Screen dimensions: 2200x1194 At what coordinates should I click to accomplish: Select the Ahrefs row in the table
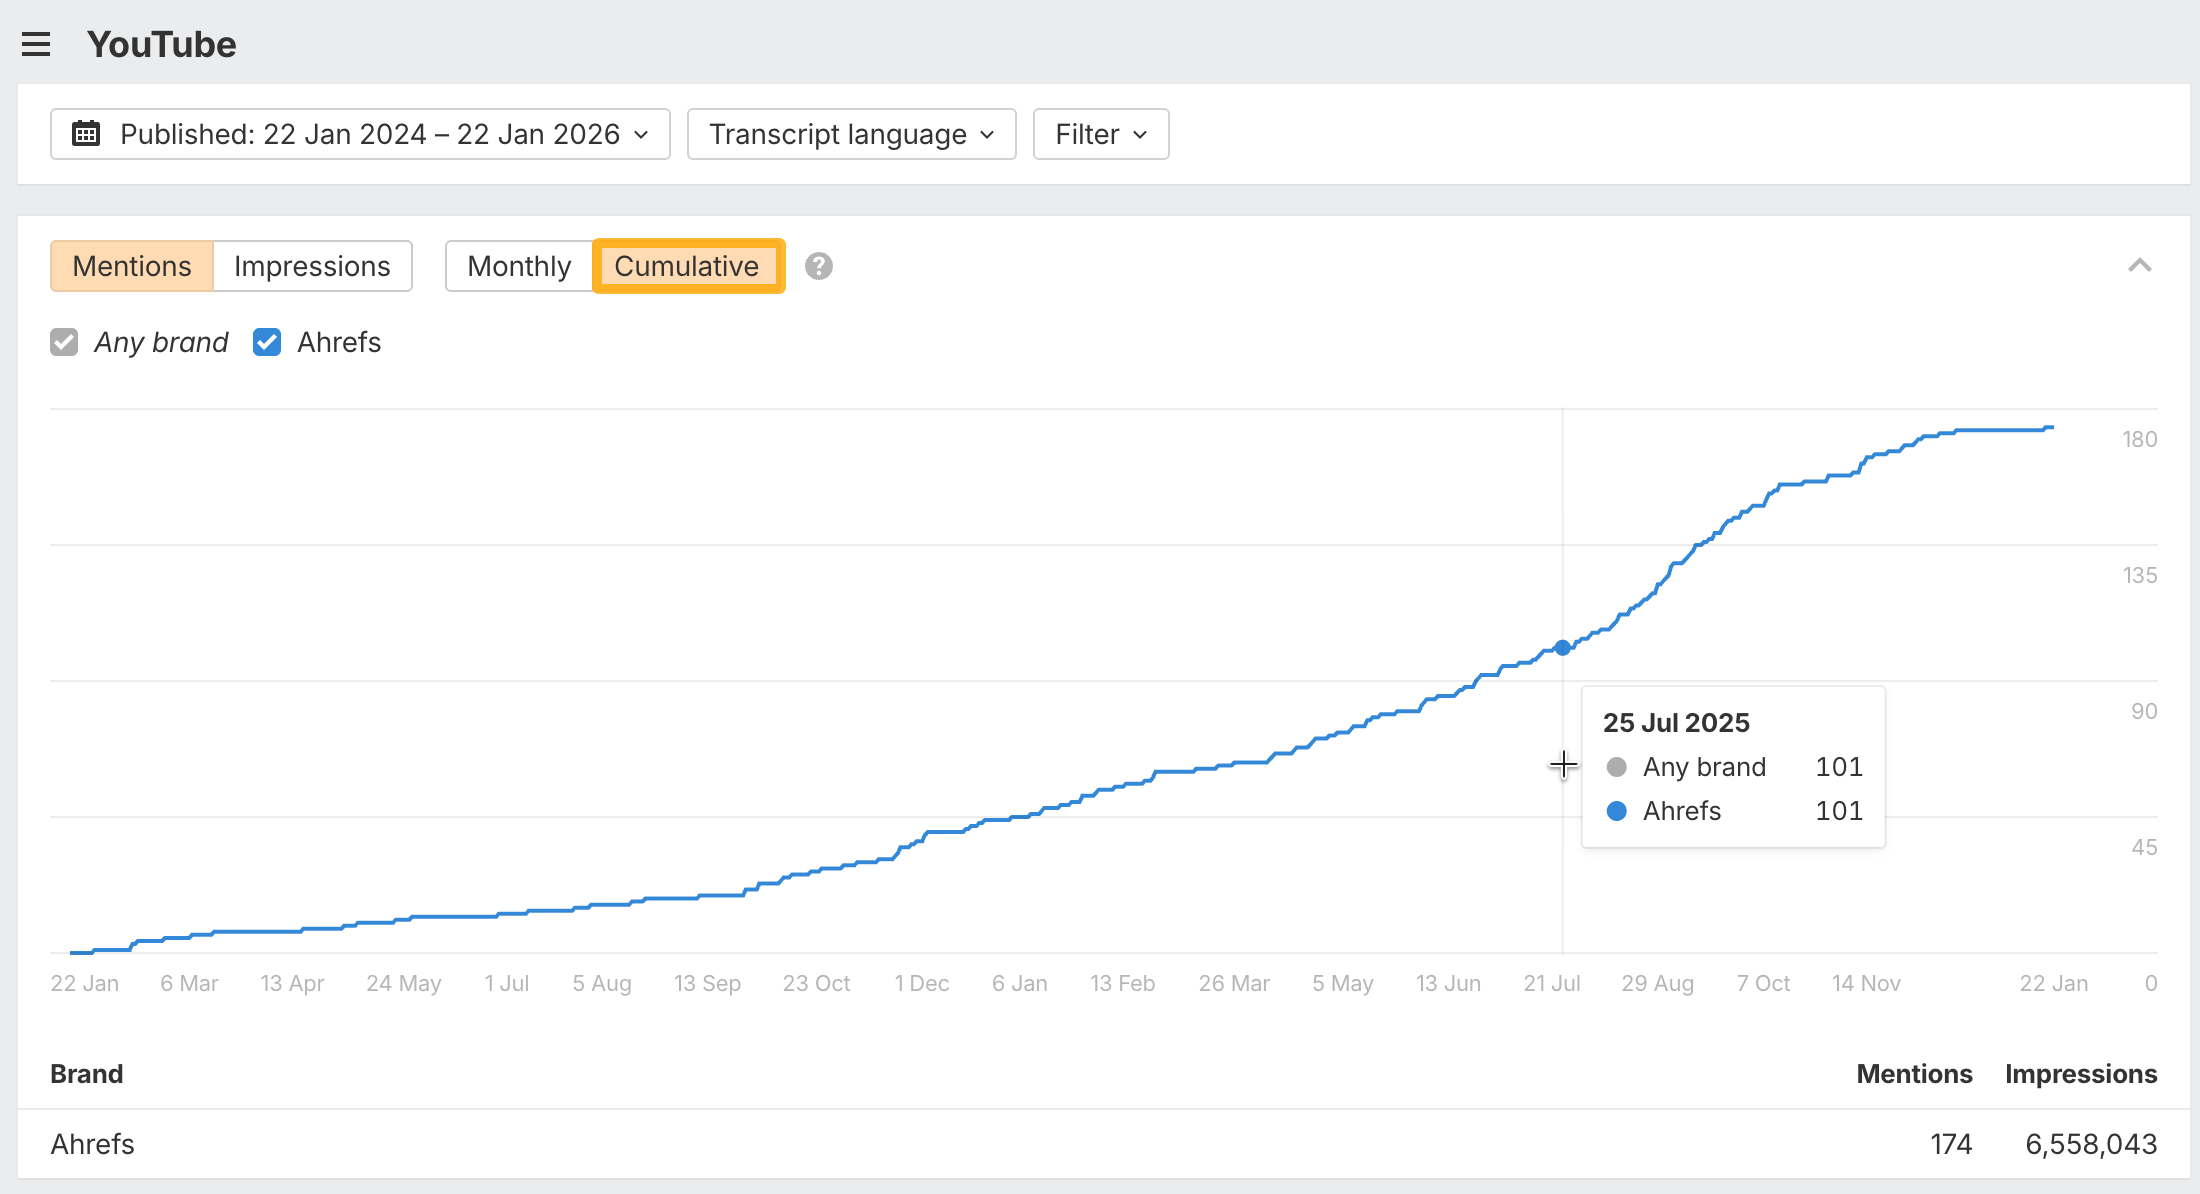pos(1104,1144)
